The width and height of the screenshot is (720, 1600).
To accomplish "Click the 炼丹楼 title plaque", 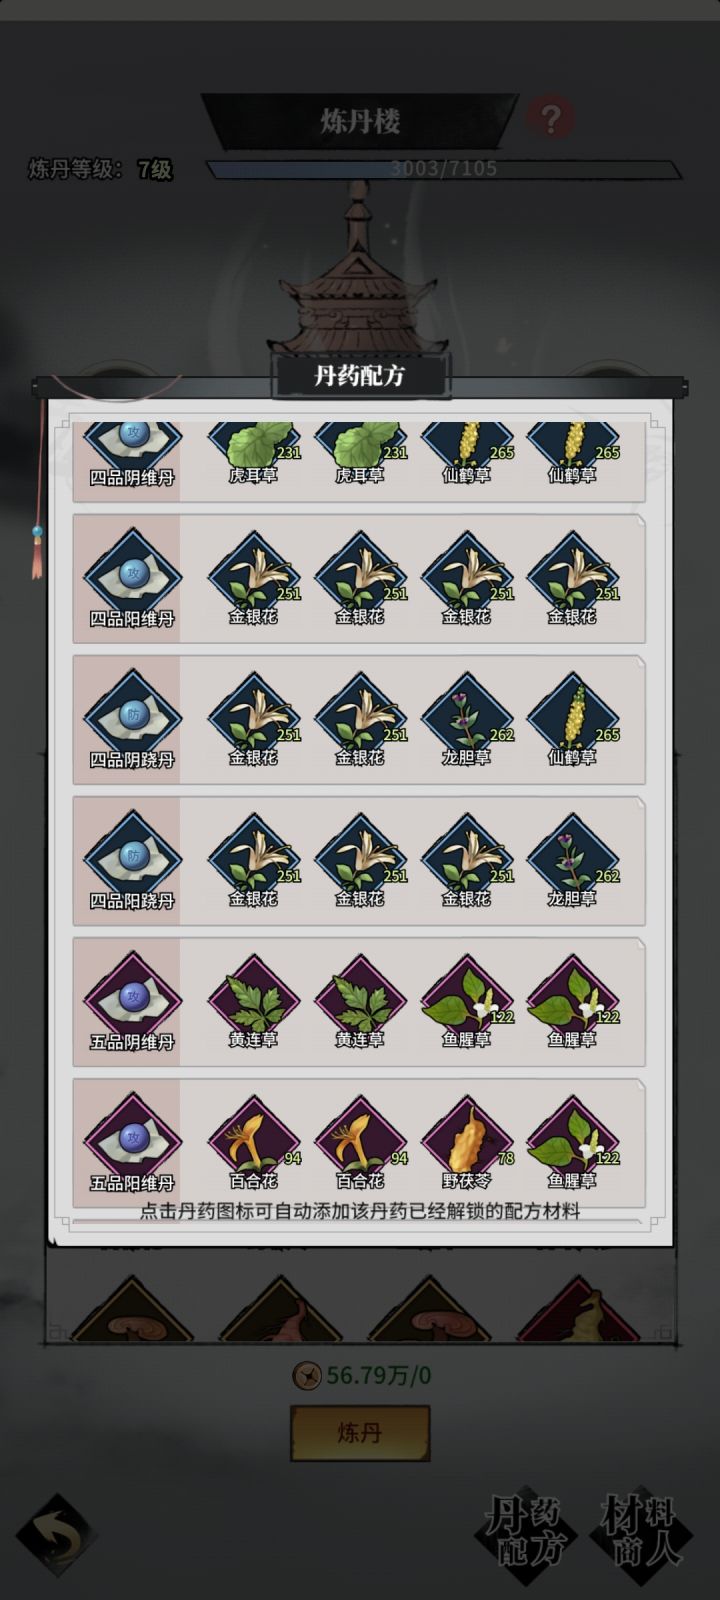I will [360, 122].
